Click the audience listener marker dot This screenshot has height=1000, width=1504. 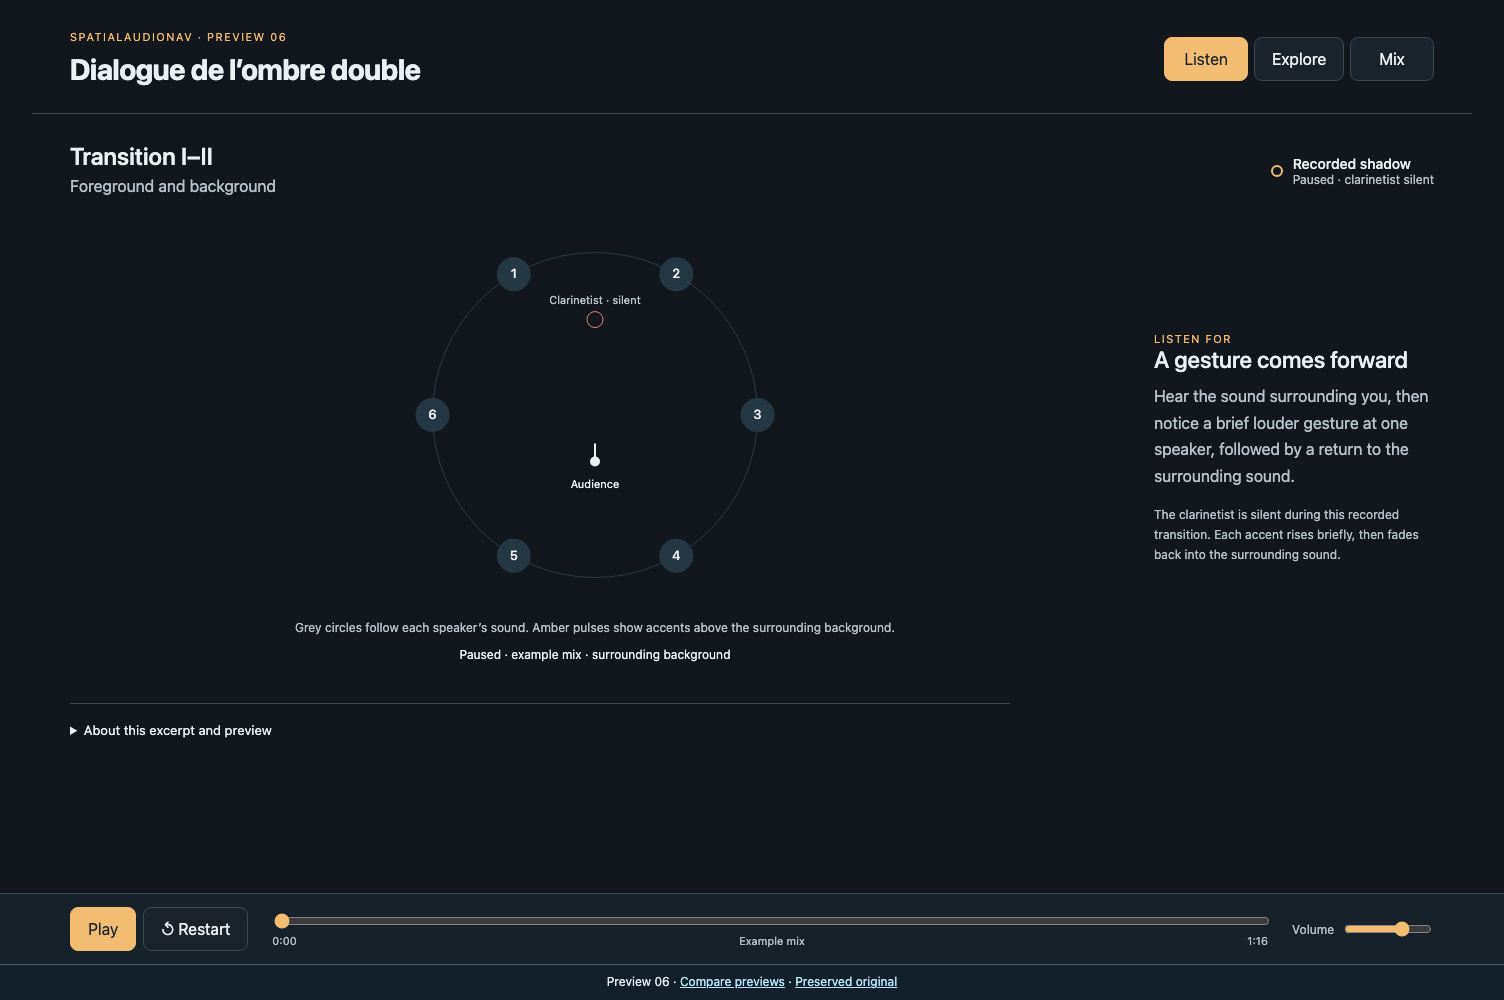(x=595, y=461)
